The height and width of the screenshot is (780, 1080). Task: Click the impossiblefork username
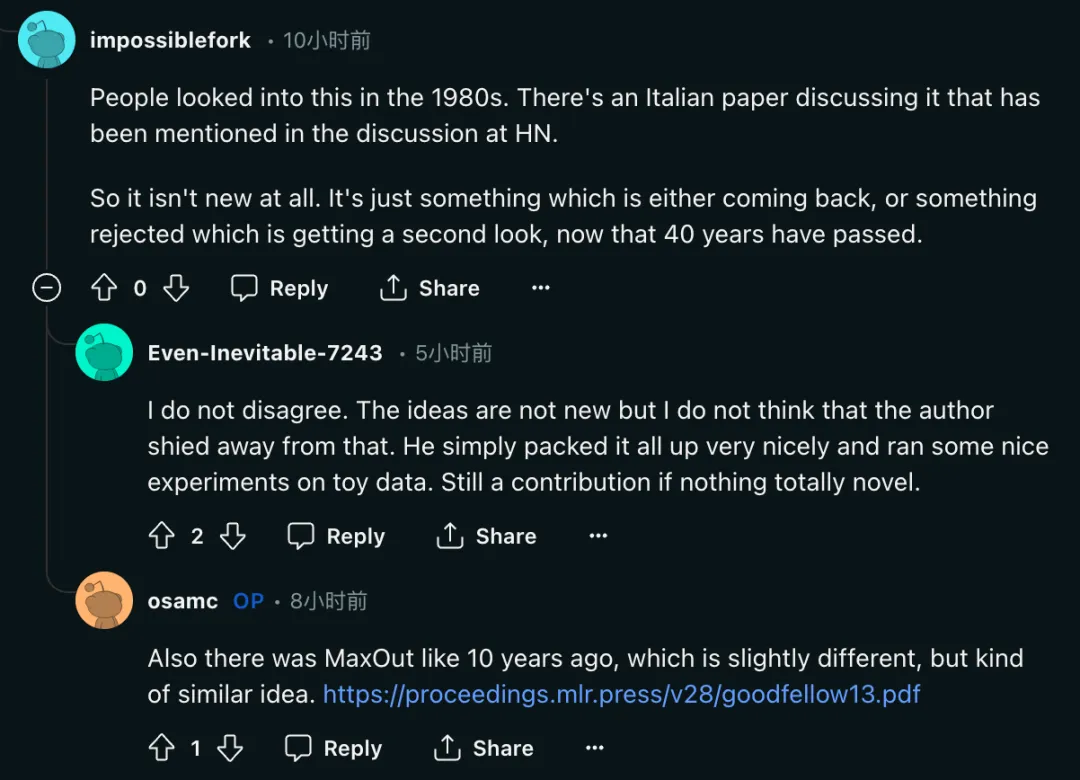(170, 41)
